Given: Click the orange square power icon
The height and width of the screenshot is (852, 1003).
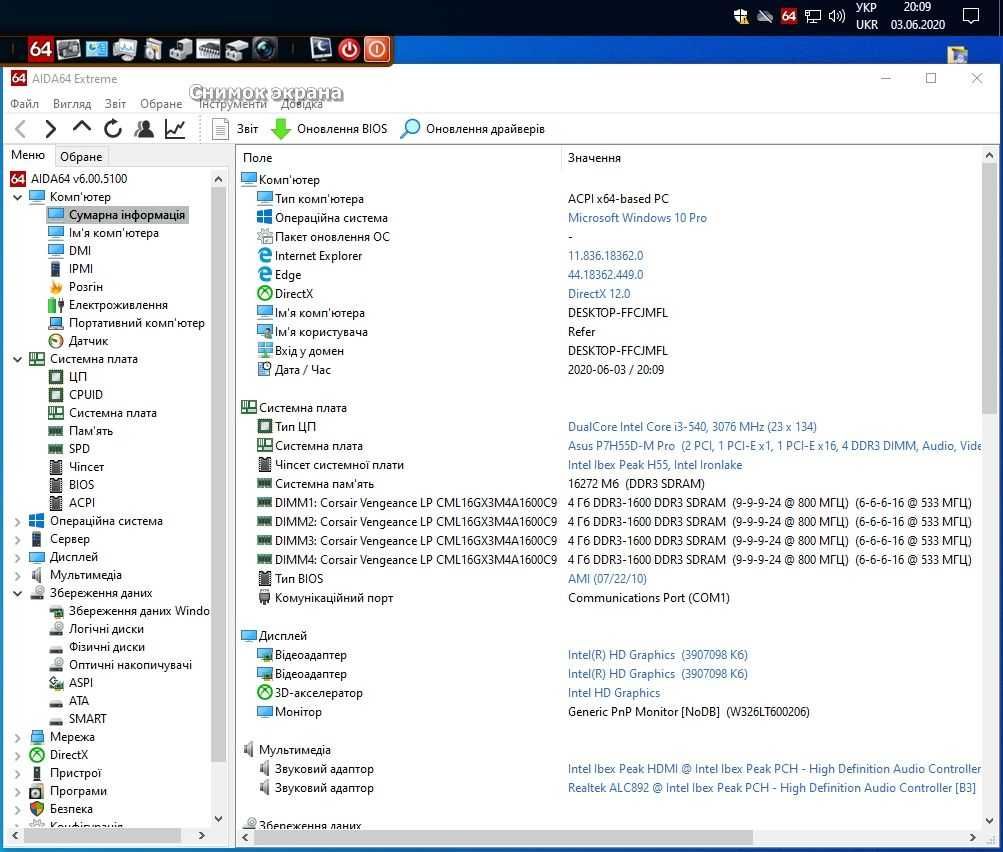Looking at the screenshot, I should tap(377, 49).
